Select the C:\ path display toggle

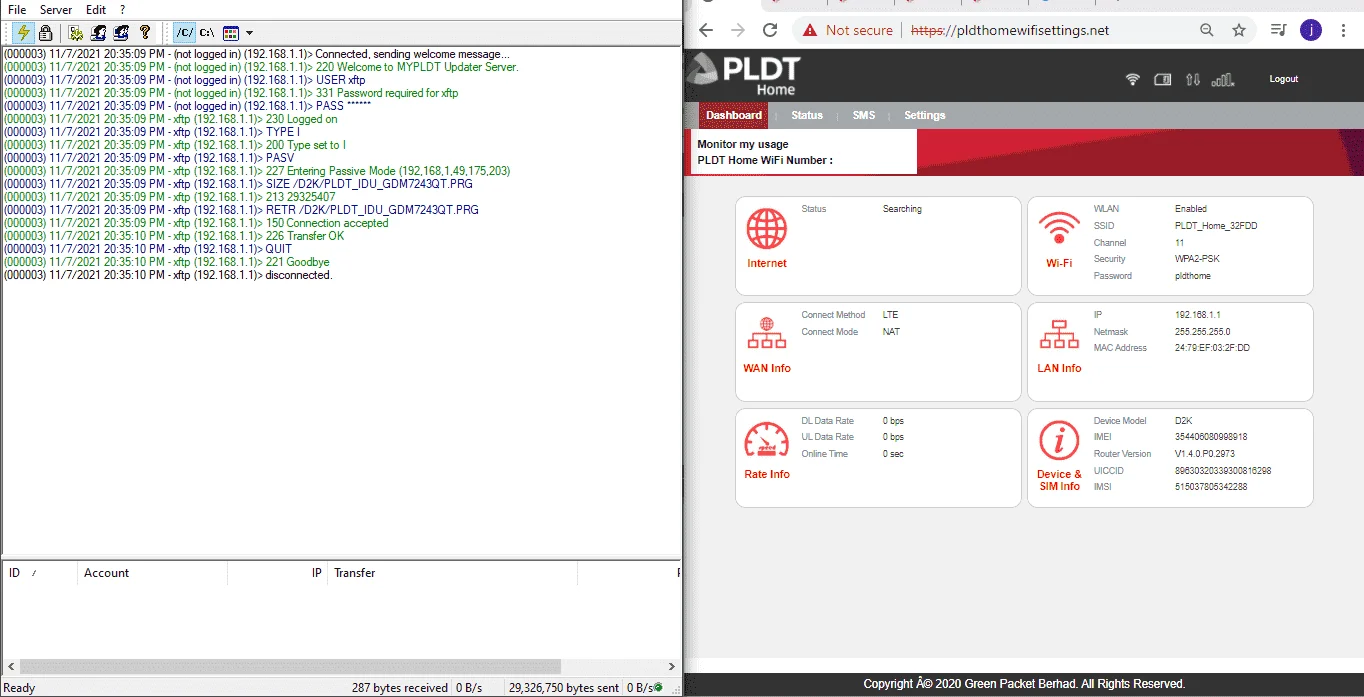click(207, 32)
